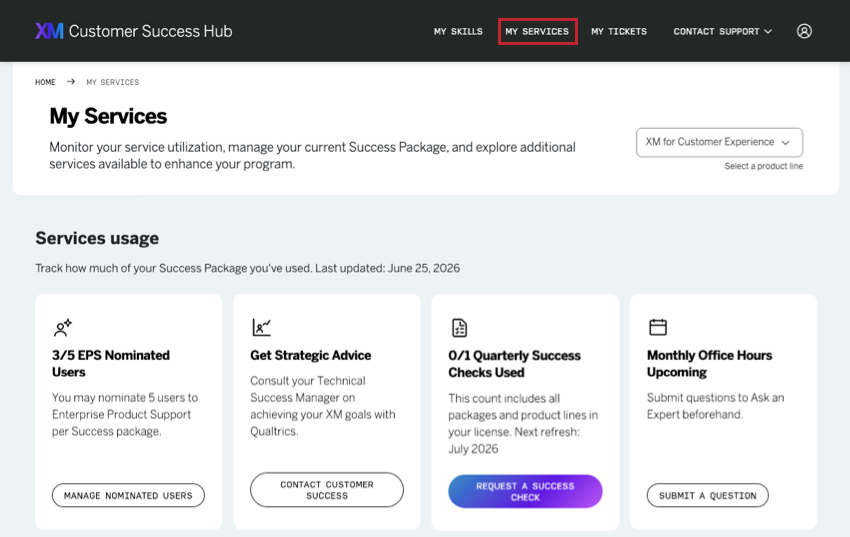Click the 'Last updated: June 25, 2026' line
The height and width of the screenshot is (537, 850).
pyautogui.click(x=388, y=268)
